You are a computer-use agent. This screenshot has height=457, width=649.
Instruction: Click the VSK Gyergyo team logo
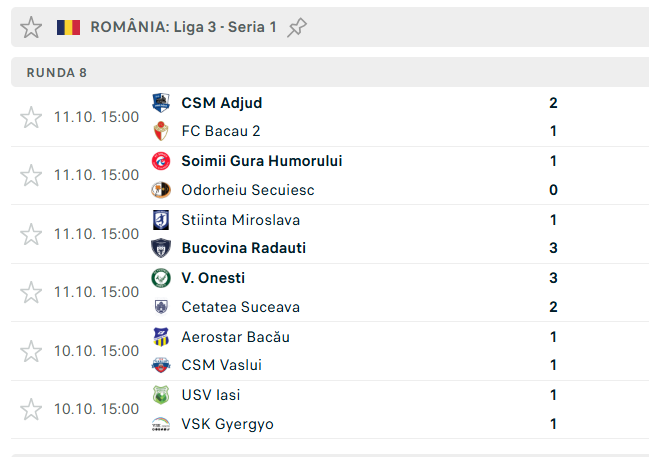pyautogui.click(x=161, y=424)
